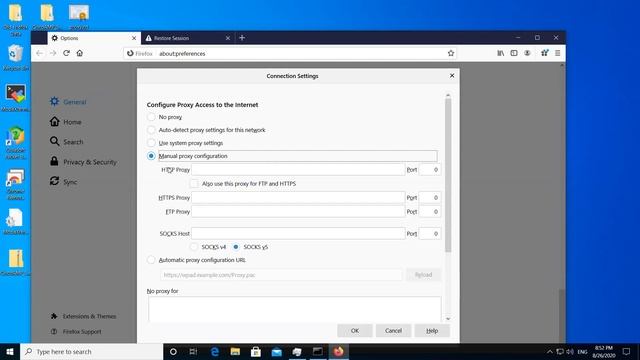
Task: Select Use system proxy settings
Action: point(151,143)
